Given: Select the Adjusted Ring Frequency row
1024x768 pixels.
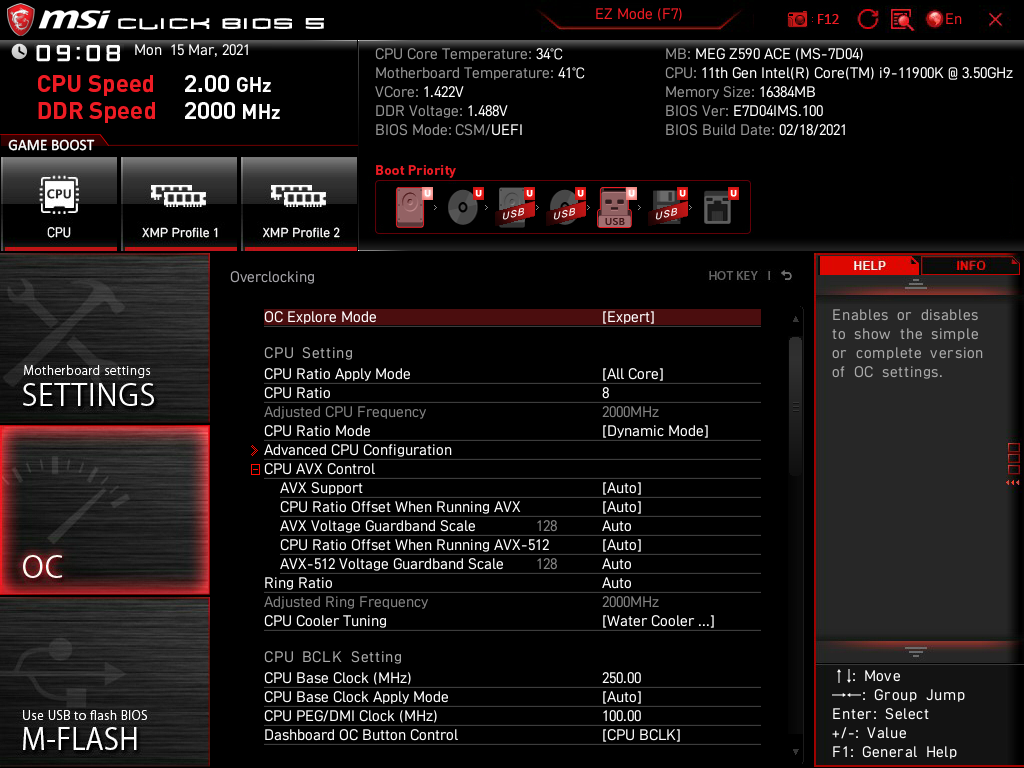Looking at the screenshot, I should (x=512, y=602).
